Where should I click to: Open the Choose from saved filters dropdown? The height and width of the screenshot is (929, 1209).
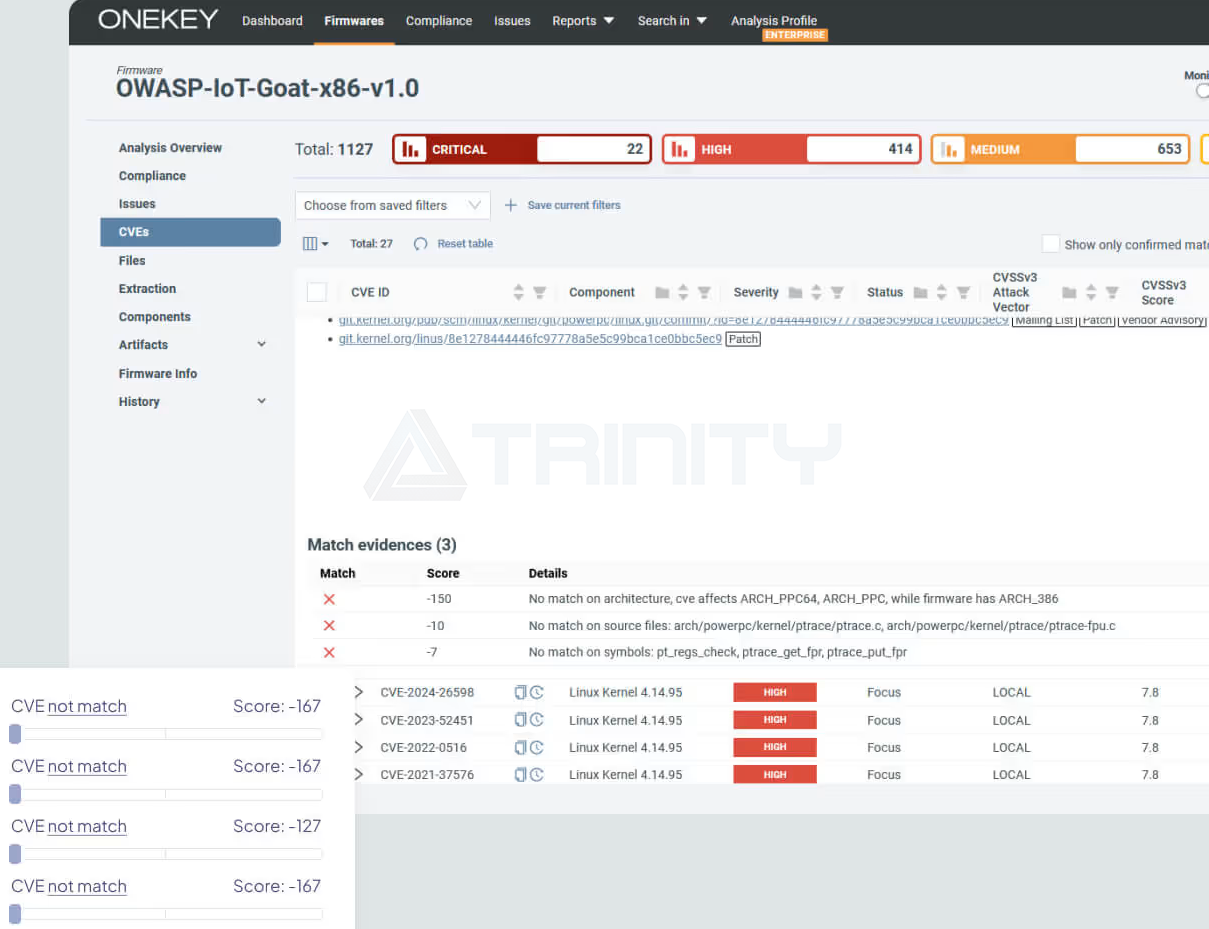(x=392, y=205)
